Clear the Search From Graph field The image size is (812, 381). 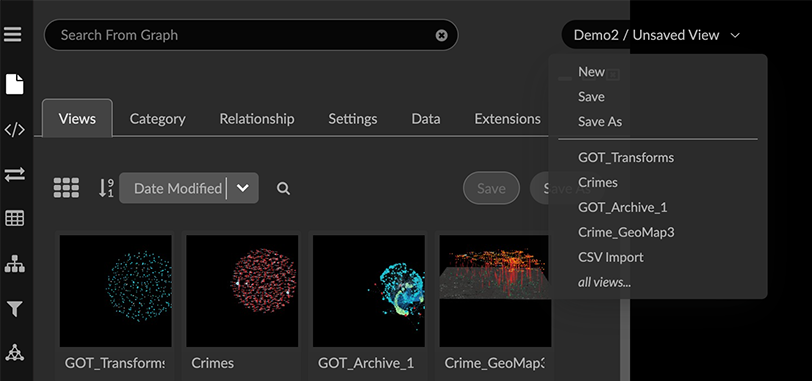(x=441, y=35)
